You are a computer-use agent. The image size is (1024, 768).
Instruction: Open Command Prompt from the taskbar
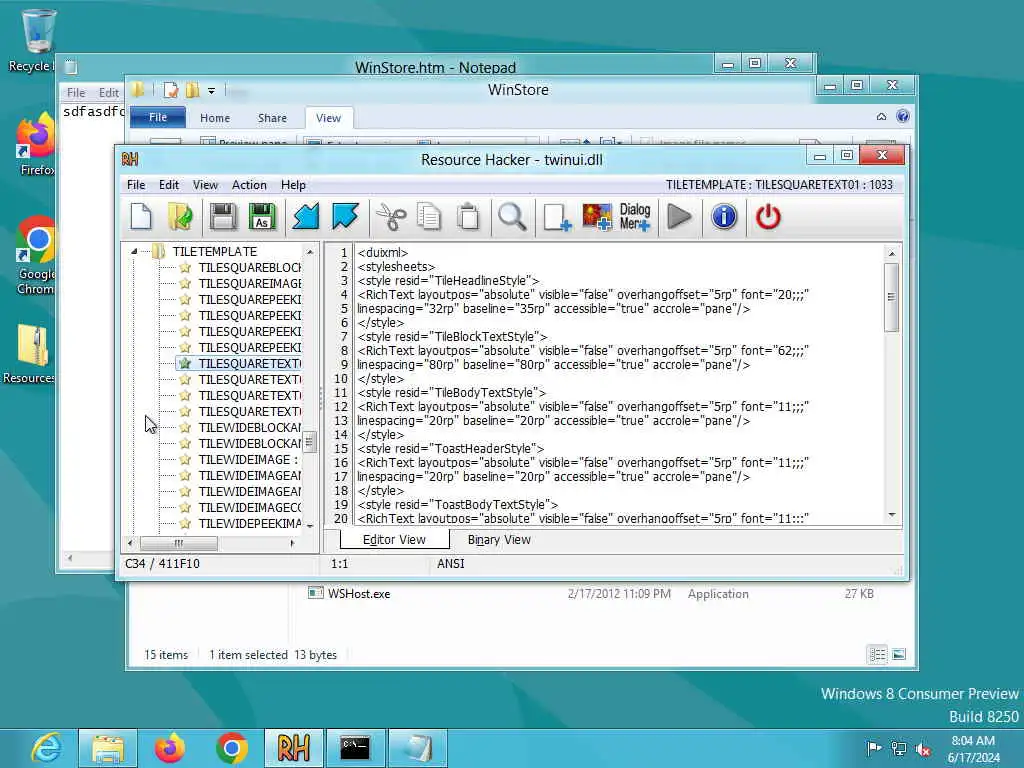[355, 748]
